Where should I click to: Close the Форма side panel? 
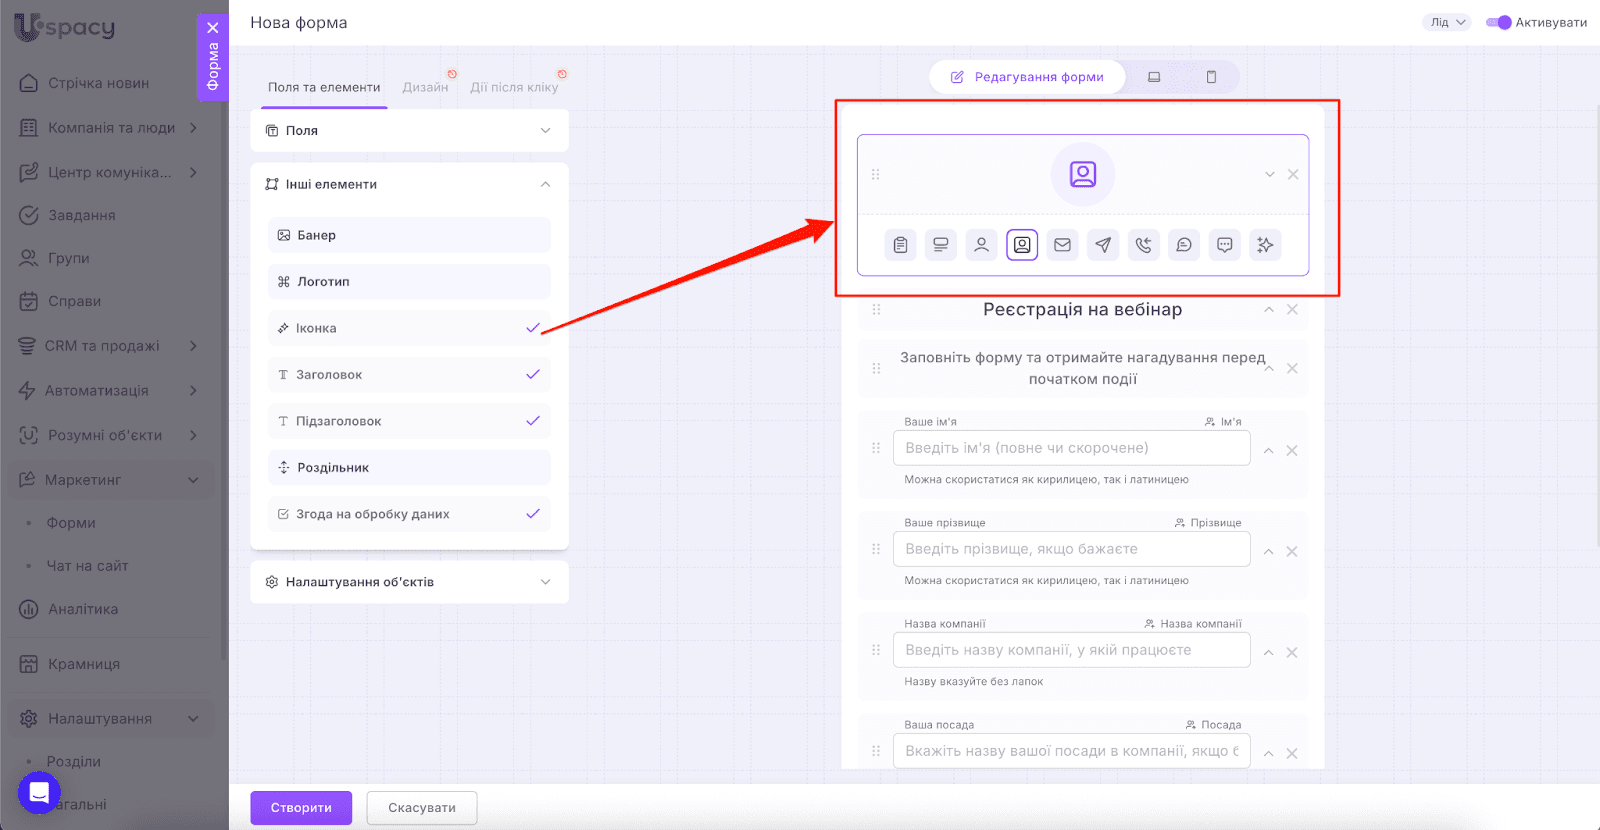click(213, 28)
